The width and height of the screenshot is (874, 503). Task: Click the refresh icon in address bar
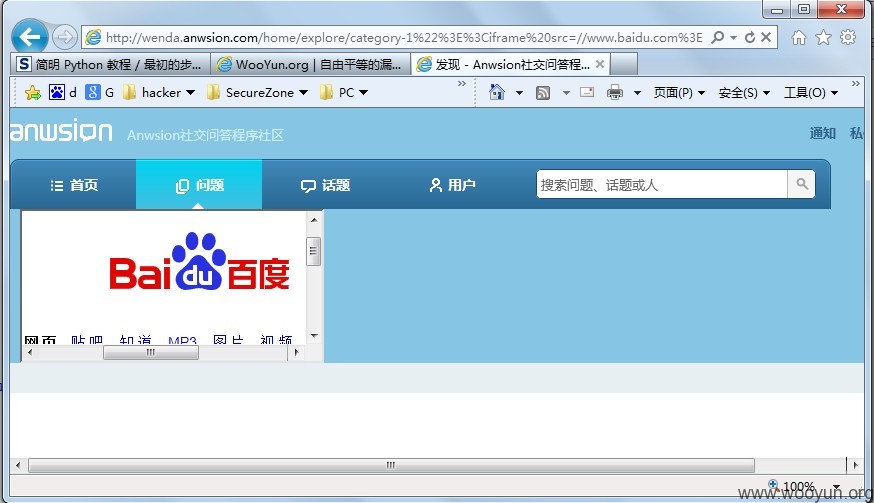[750, 37]
